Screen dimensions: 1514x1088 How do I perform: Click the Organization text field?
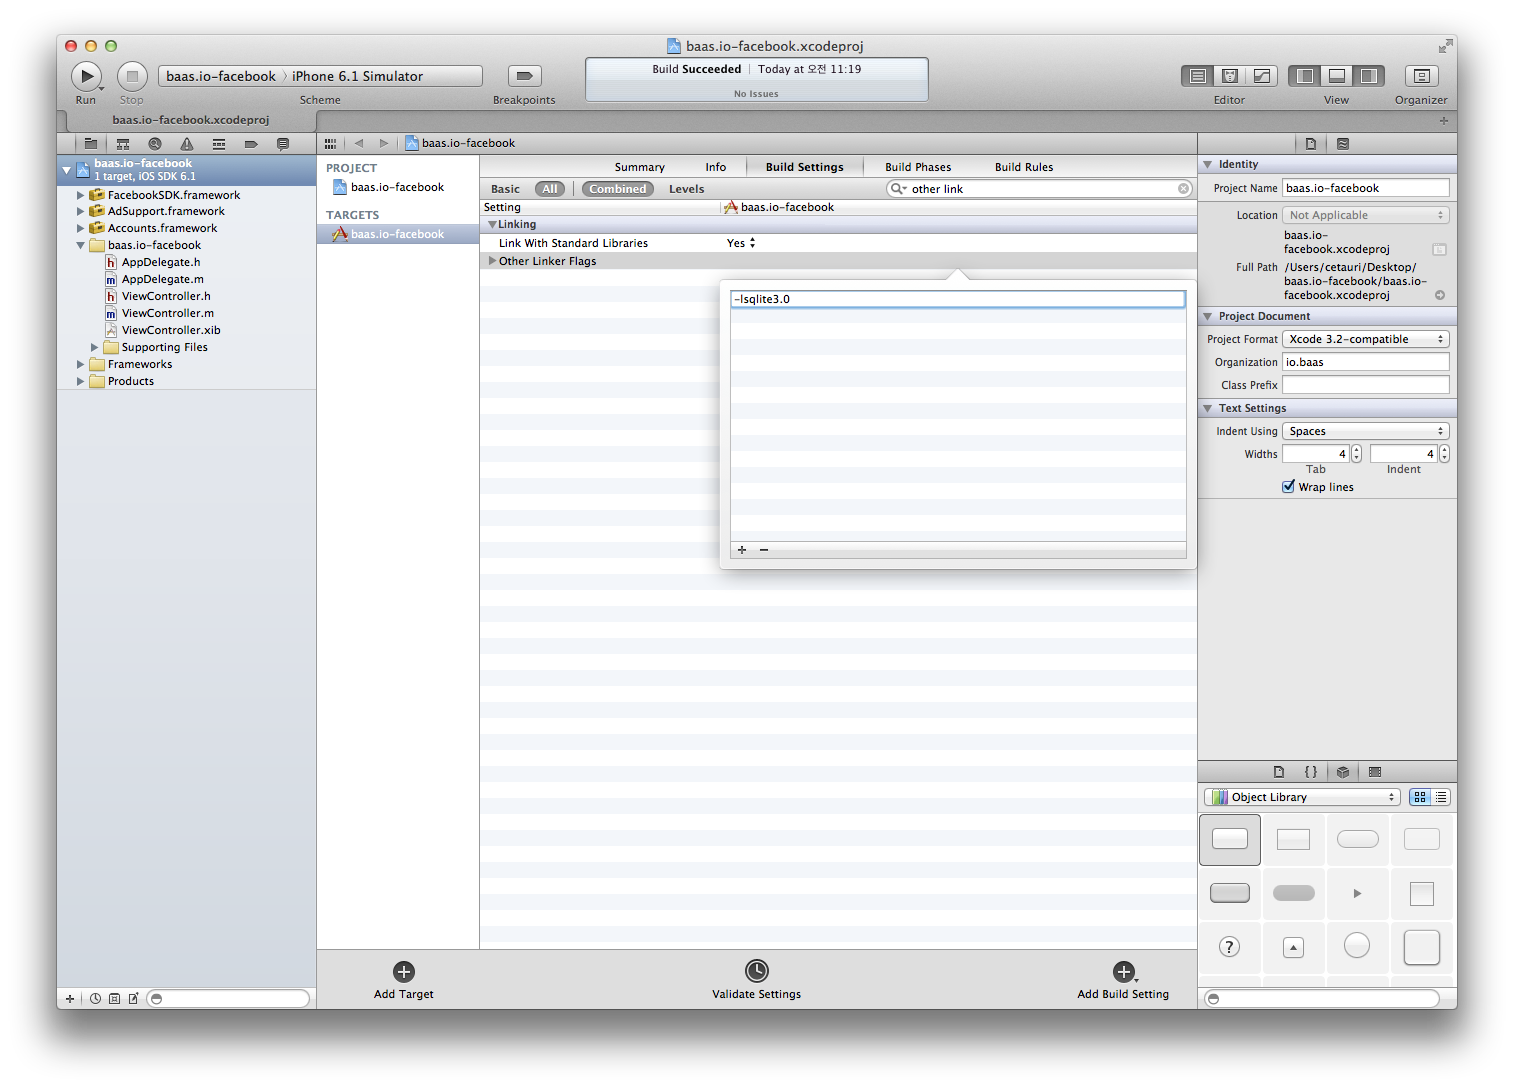[1366, 362]
